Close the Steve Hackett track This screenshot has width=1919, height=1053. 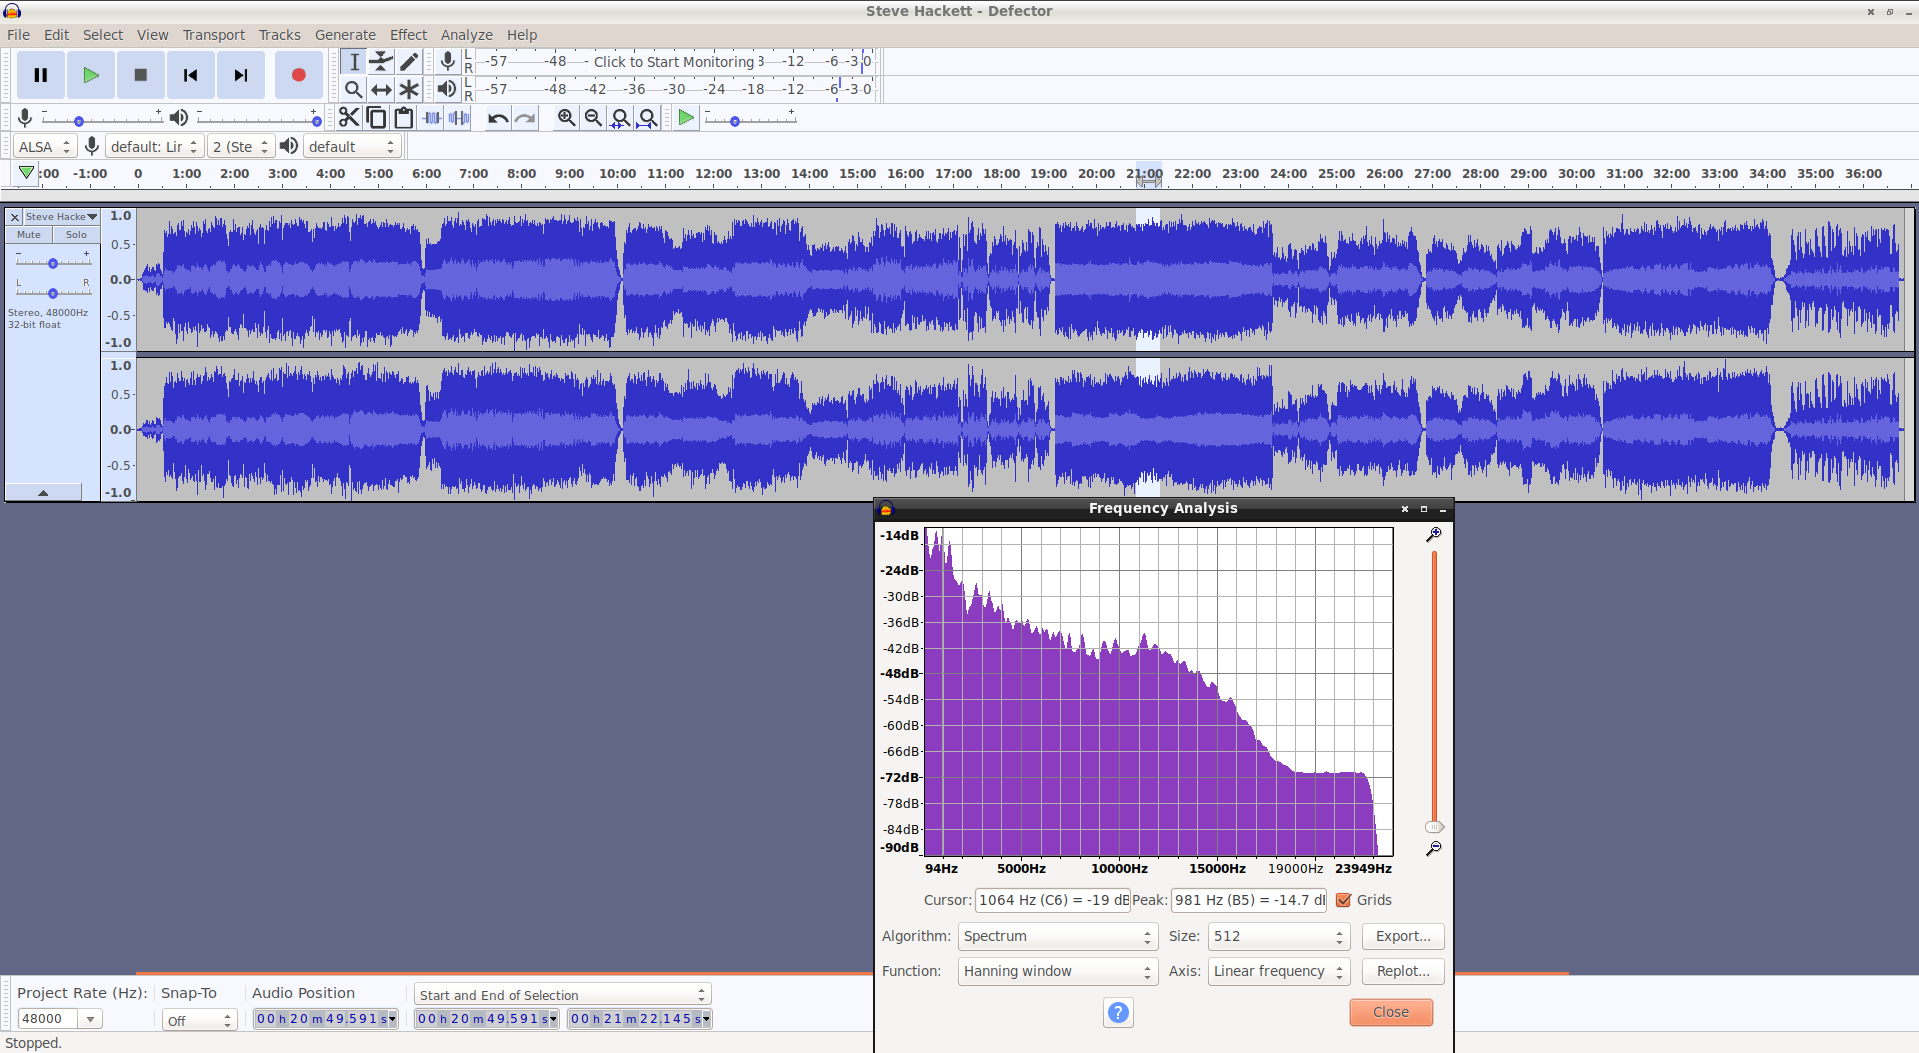coord(15,217)
